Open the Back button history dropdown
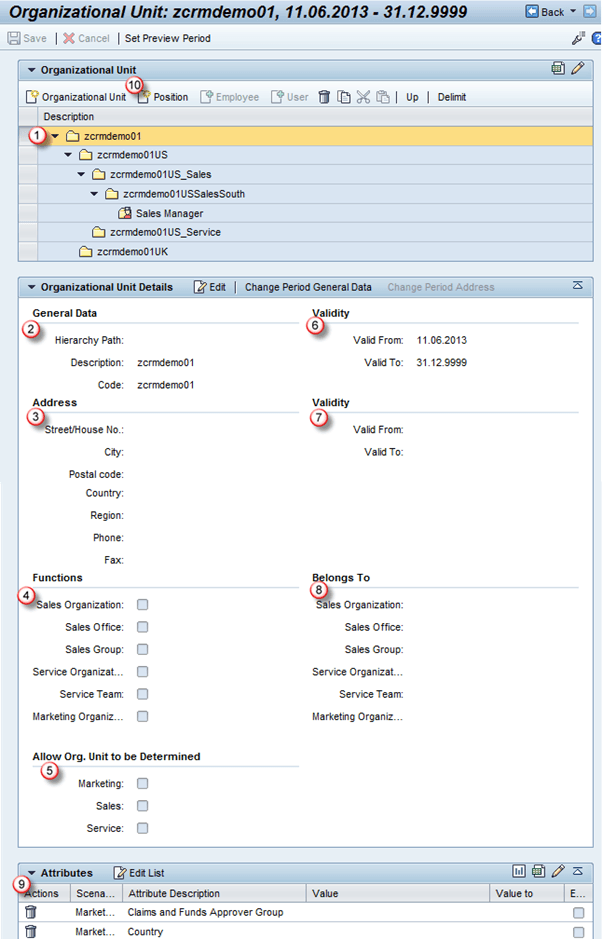The width and height of the screenshot is (602, 939). (x=573, y=11)
